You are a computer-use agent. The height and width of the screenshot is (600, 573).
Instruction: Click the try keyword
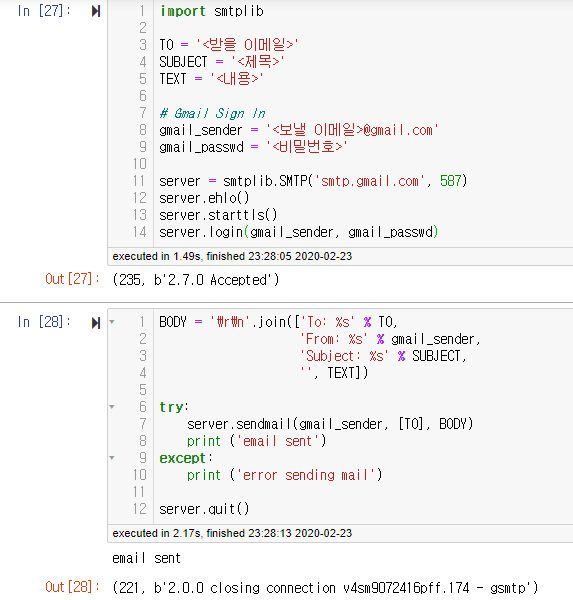[x=171, y=407]
